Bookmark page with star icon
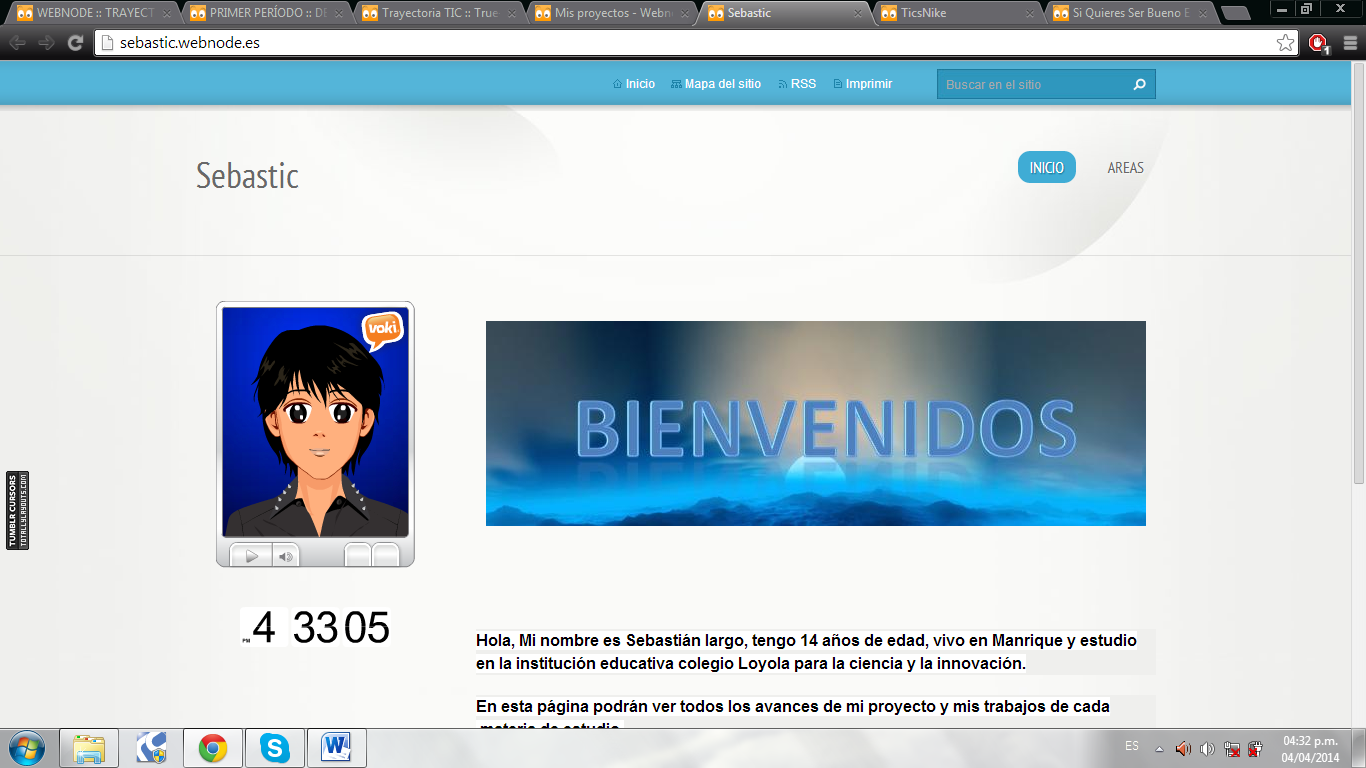The image size is (1366, 768). [1285, 43]
